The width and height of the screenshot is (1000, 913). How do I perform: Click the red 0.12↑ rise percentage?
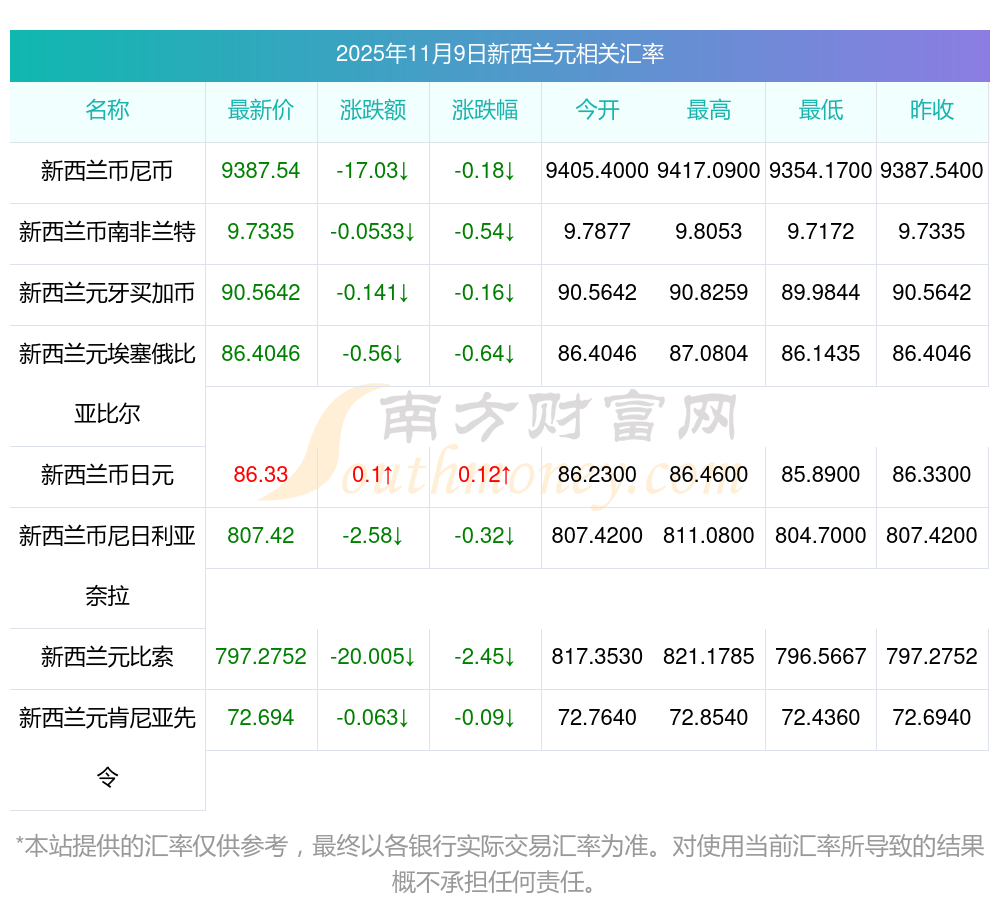click(x=485, y=474)
